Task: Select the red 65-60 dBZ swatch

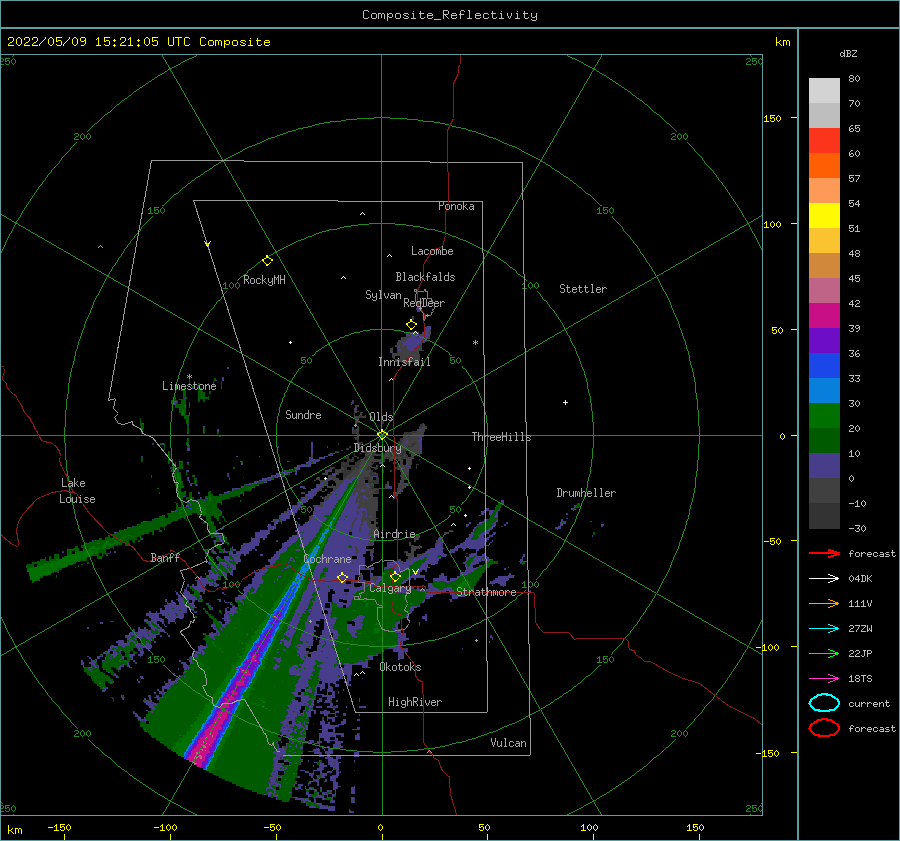Action: click(824, 141)
